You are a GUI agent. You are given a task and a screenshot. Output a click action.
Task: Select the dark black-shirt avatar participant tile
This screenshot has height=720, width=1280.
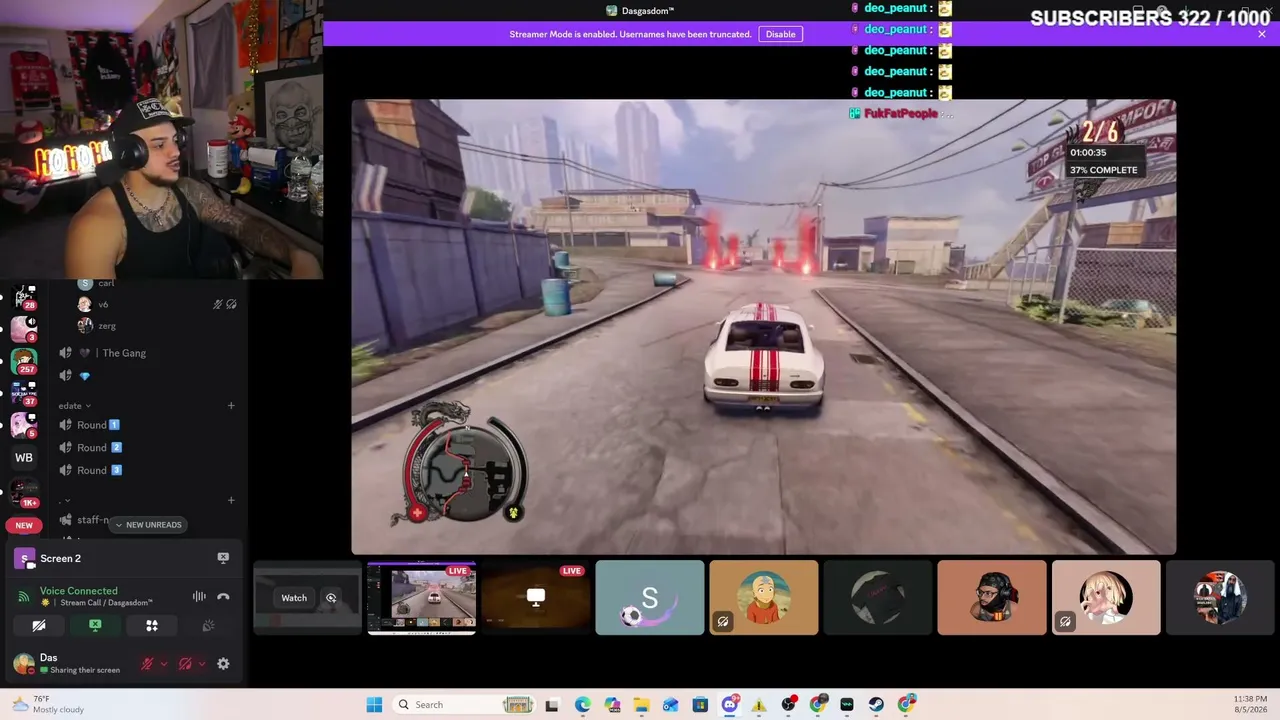tap(878, 598)
